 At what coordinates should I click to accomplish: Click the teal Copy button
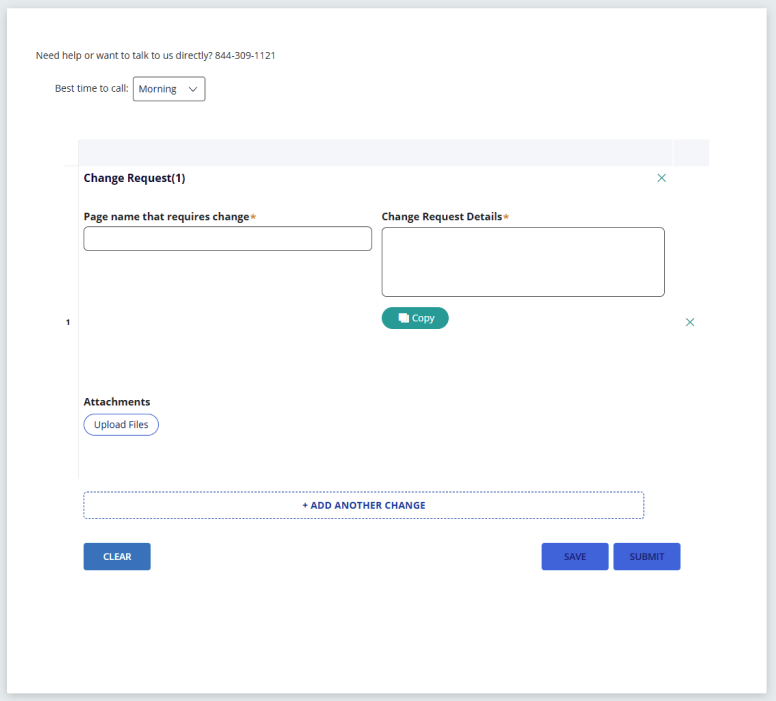pyautogui.click(x=415, y=318)
